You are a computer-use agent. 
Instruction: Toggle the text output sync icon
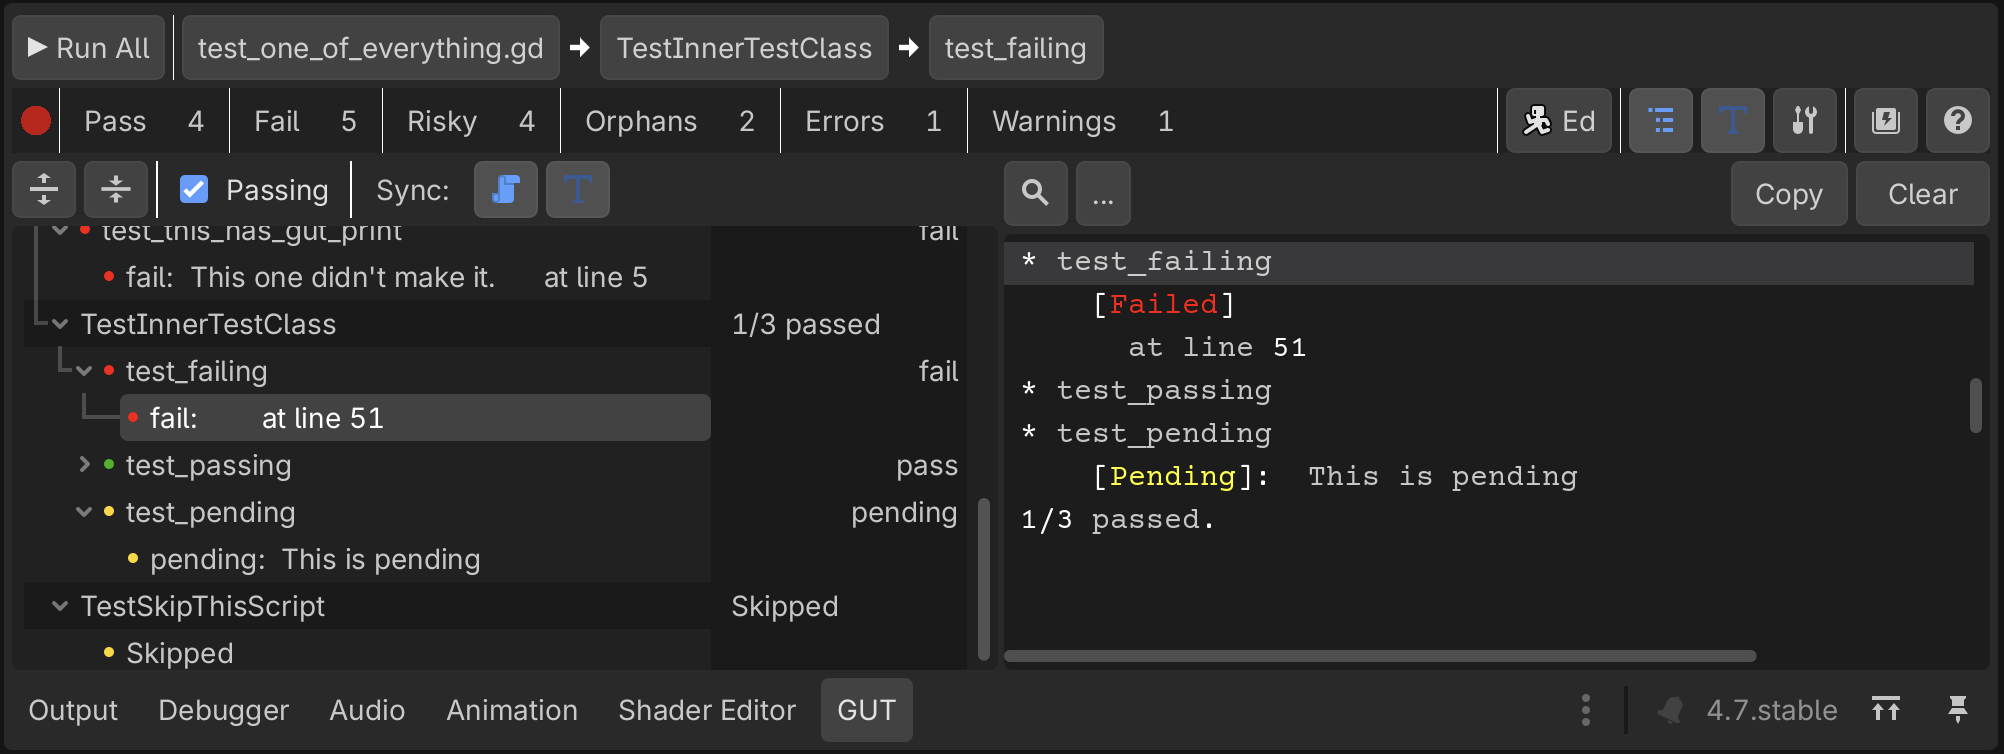578,189
